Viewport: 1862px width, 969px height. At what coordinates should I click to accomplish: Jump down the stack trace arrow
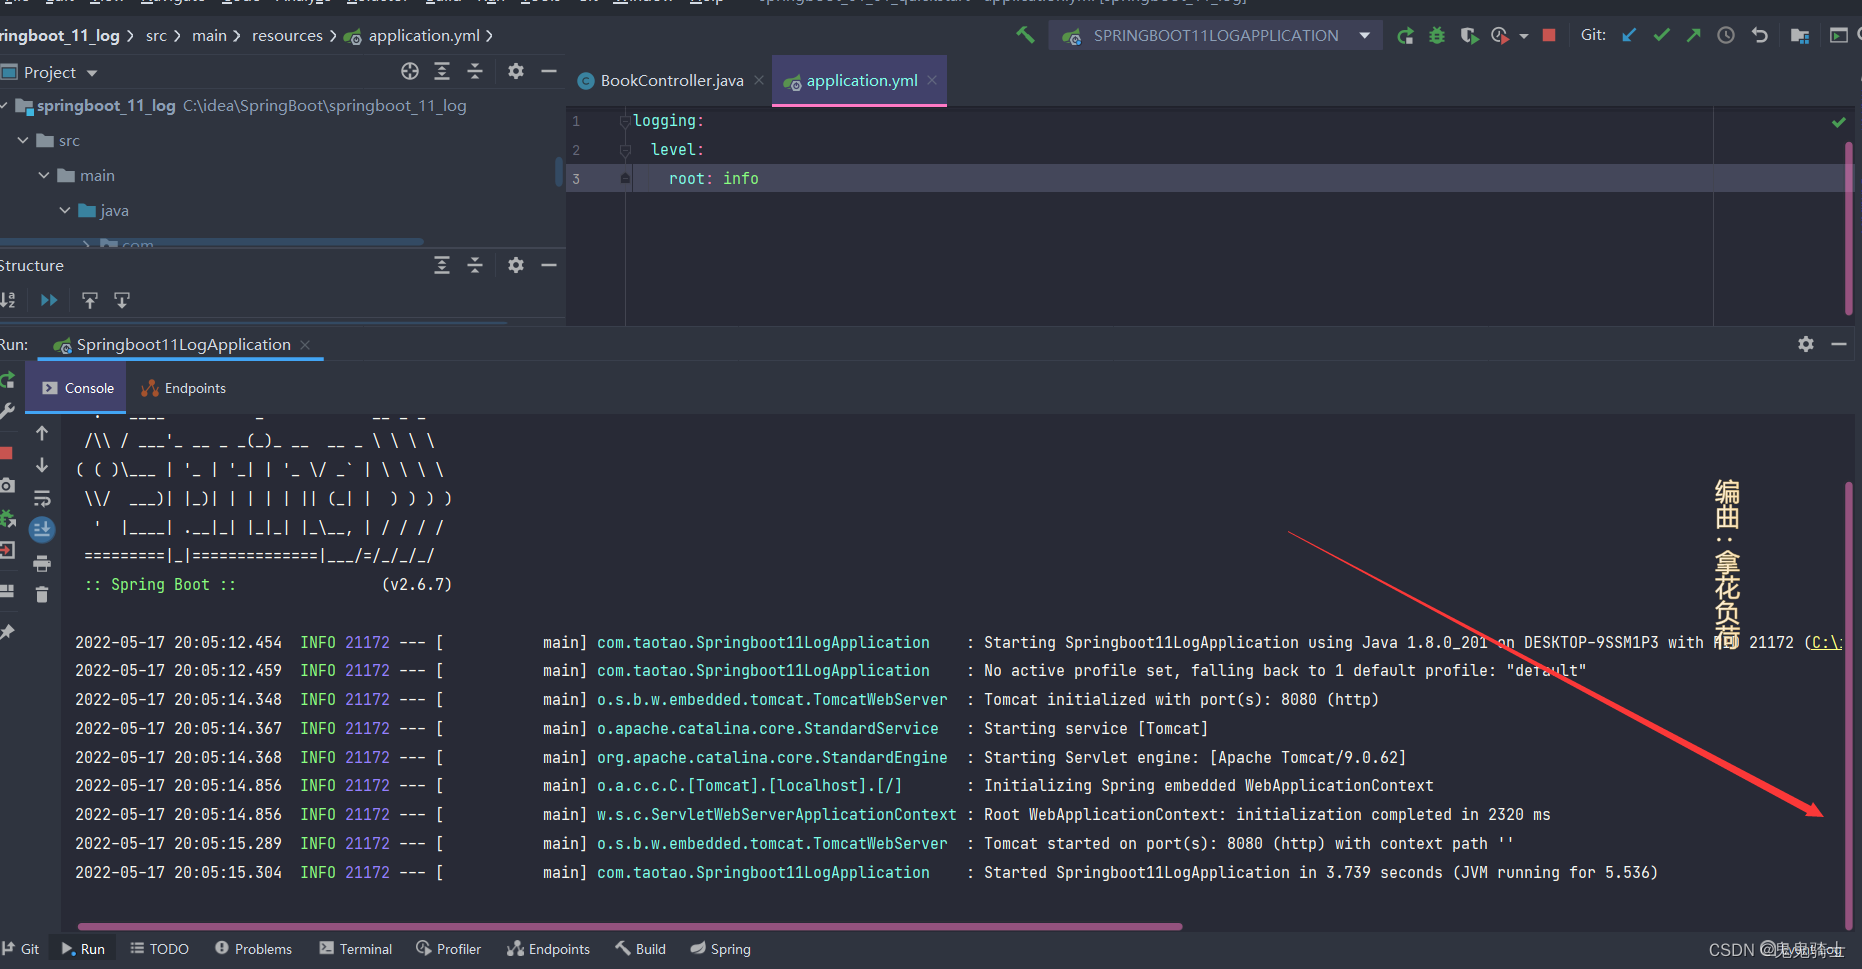tap(42, 466)
